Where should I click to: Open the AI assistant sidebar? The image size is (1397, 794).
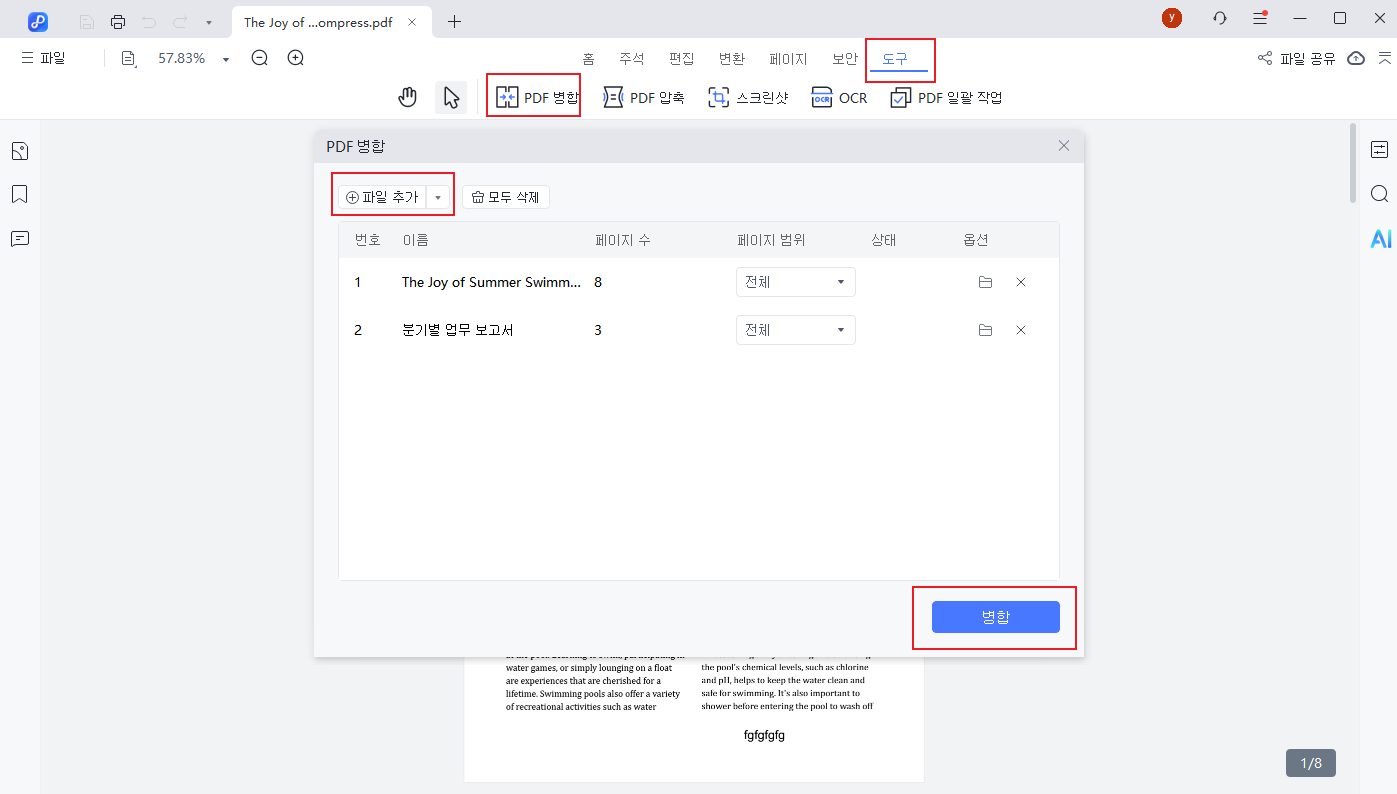tap(1380, 238)
